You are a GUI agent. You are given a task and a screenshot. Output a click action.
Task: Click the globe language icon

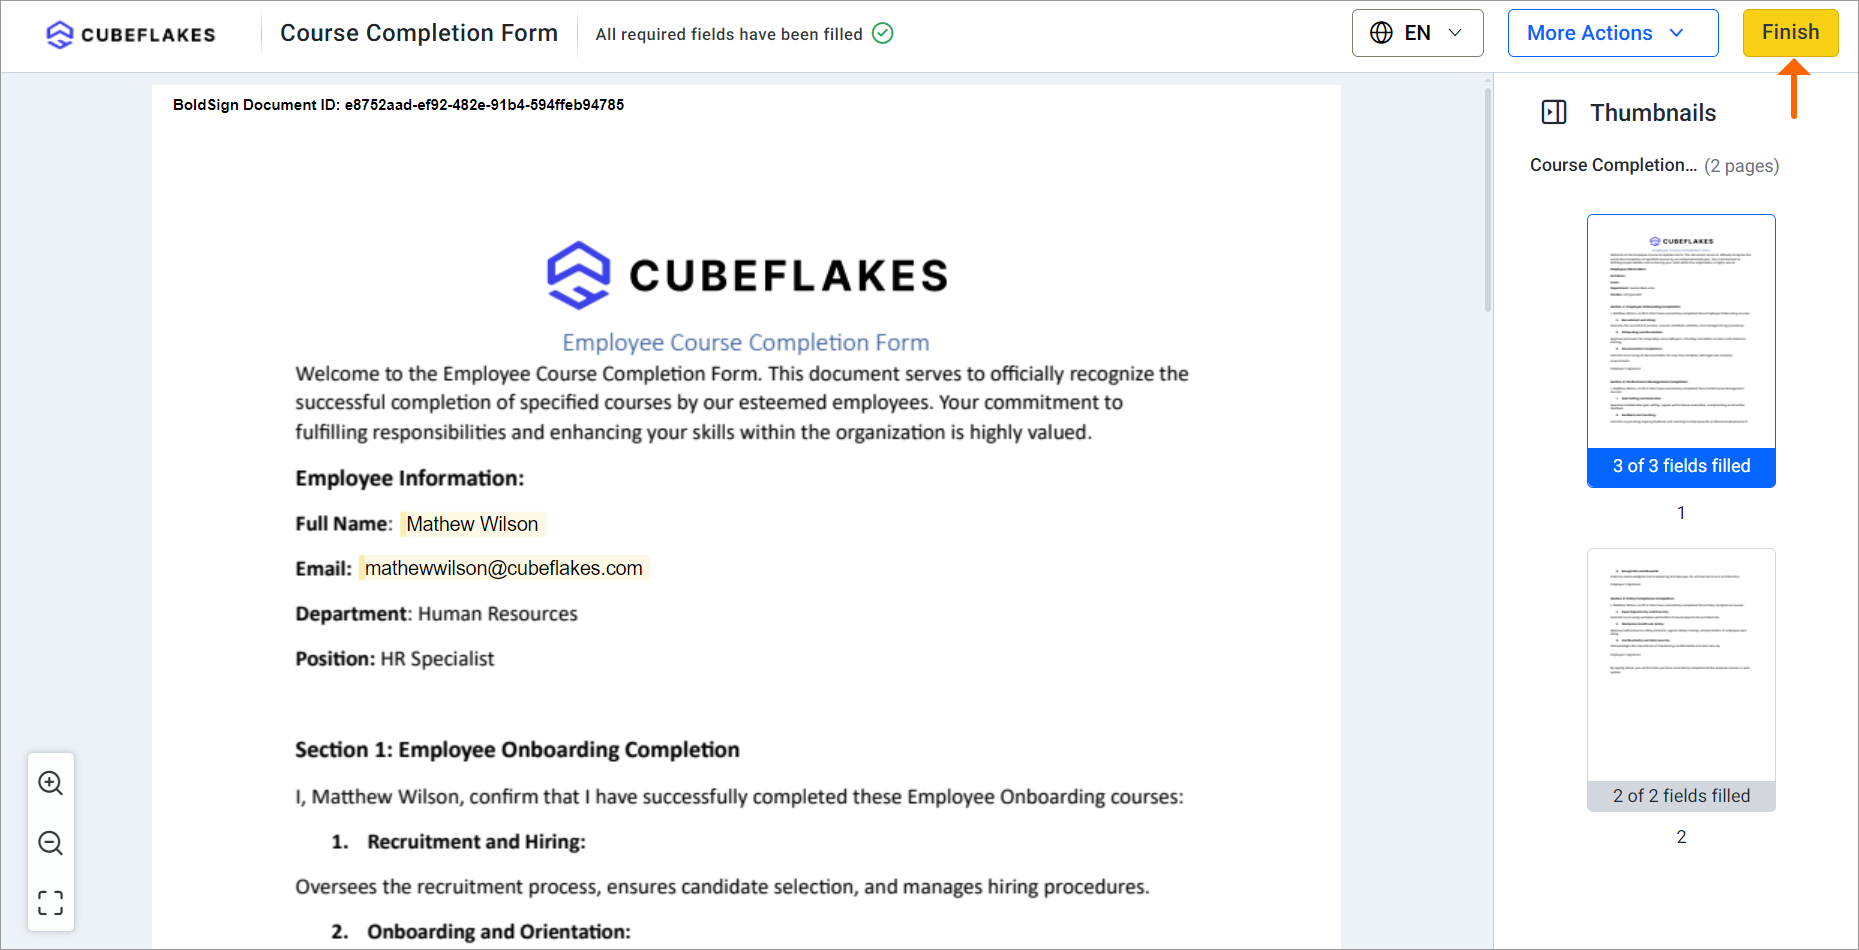[x=1381, y=33]
